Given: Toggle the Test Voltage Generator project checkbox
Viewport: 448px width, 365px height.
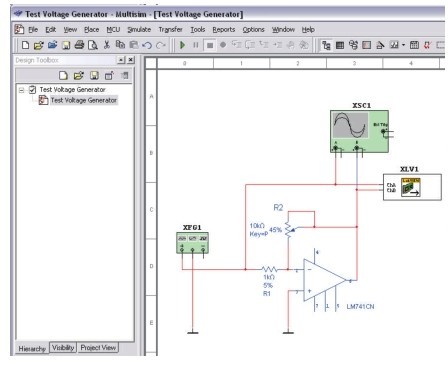Looking at the screenshot, I should 32,90.
